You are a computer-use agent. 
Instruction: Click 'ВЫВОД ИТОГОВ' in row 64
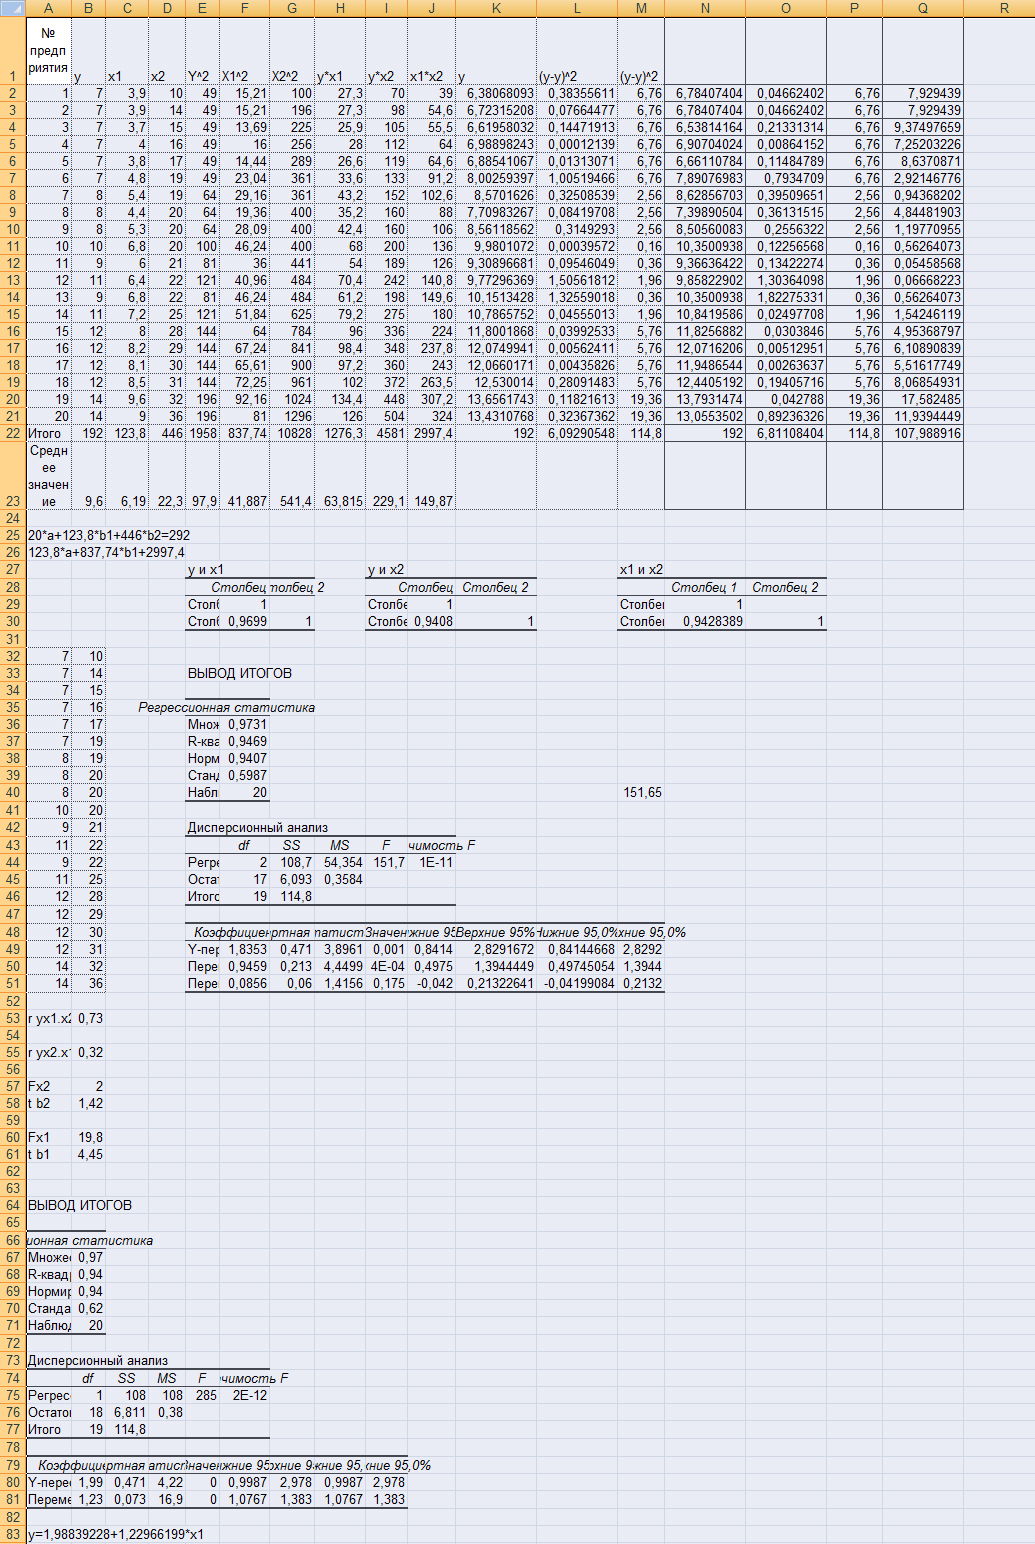[80, 1205]
